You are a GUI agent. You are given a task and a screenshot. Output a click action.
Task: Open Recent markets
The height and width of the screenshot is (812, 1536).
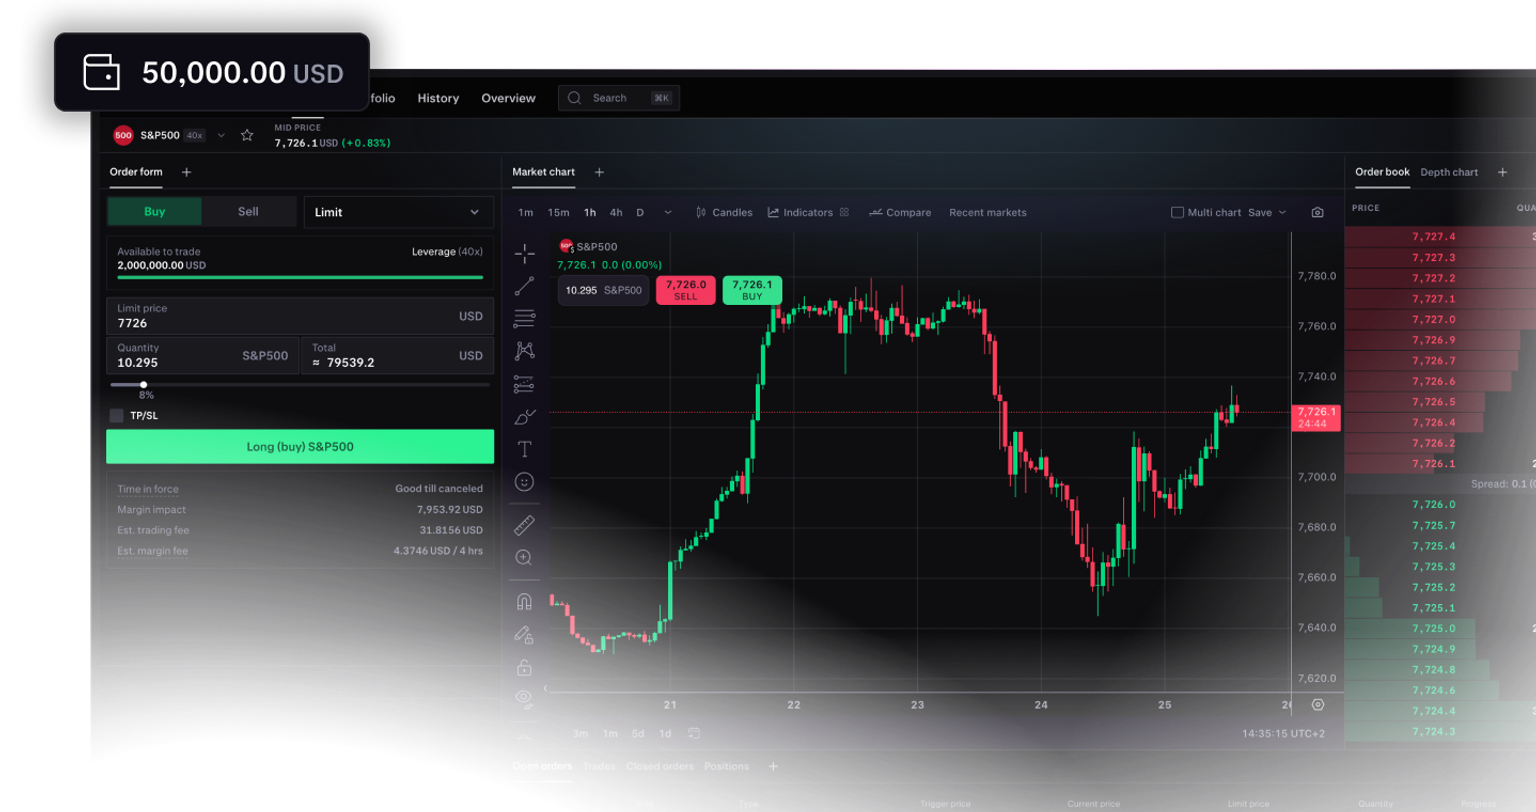pyautogui.click(x=987, y=213)
